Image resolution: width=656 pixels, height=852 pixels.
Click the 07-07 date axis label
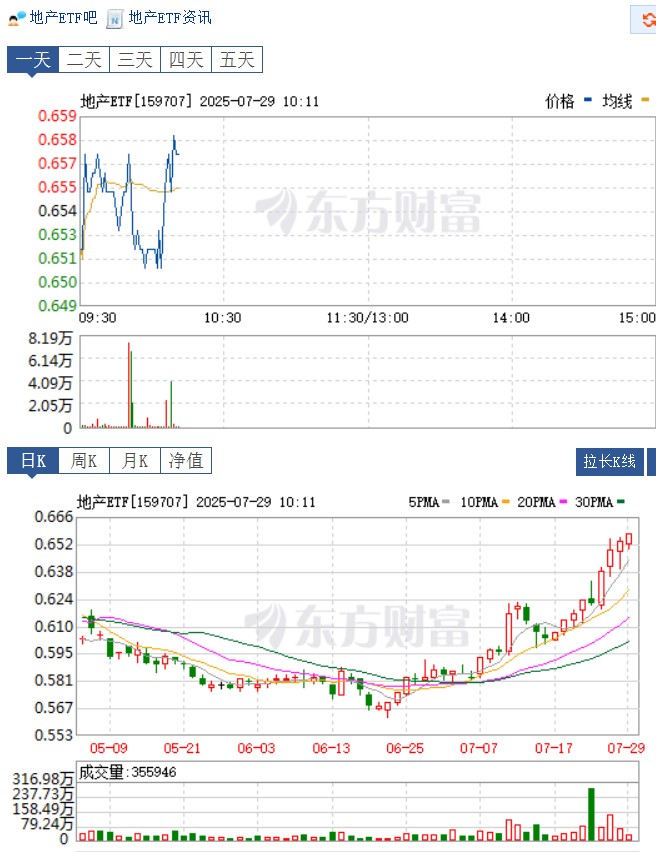pyautogui.click(x=479, y=748)
